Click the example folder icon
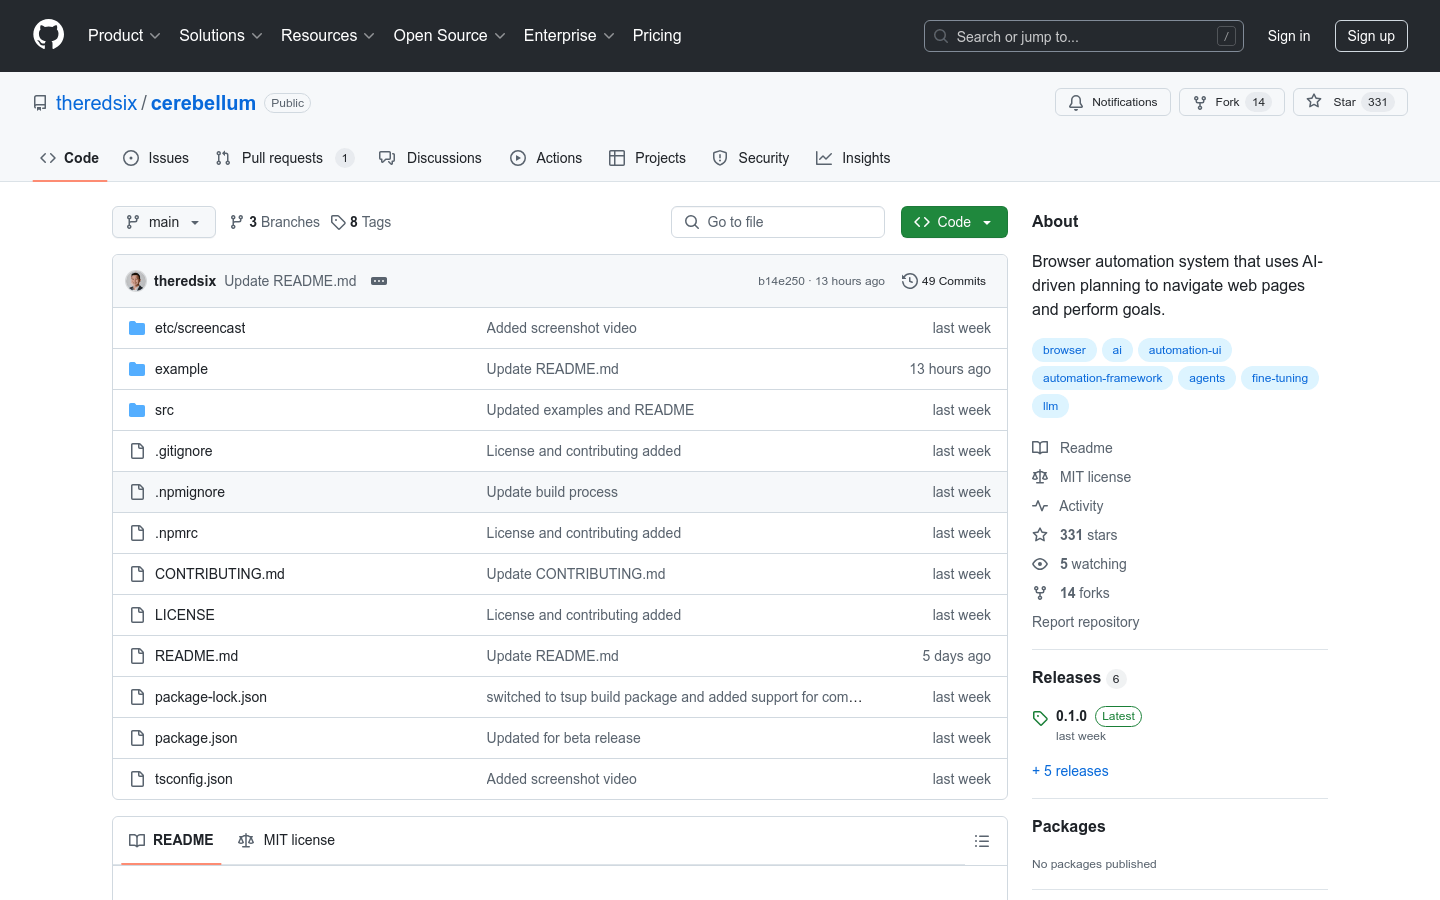Screen dimensions: 1440x900 point(137,369)
